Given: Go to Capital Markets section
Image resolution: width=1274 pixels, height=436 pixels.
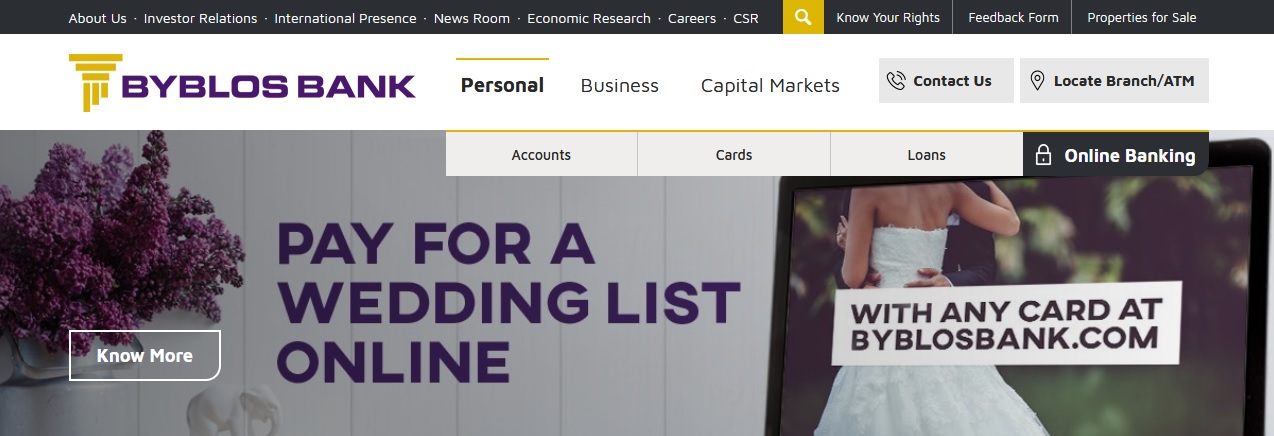Looking at the screenshot, I should [x=770, y=85].
